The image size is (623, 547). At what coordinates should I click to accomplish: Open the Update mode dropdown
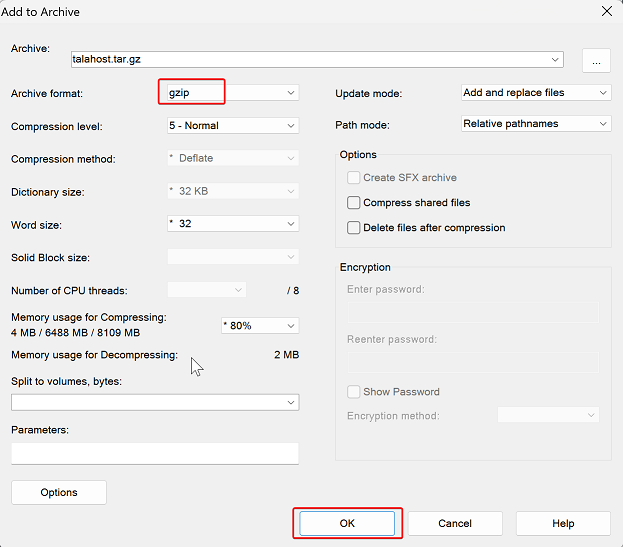tap(536, 93)
